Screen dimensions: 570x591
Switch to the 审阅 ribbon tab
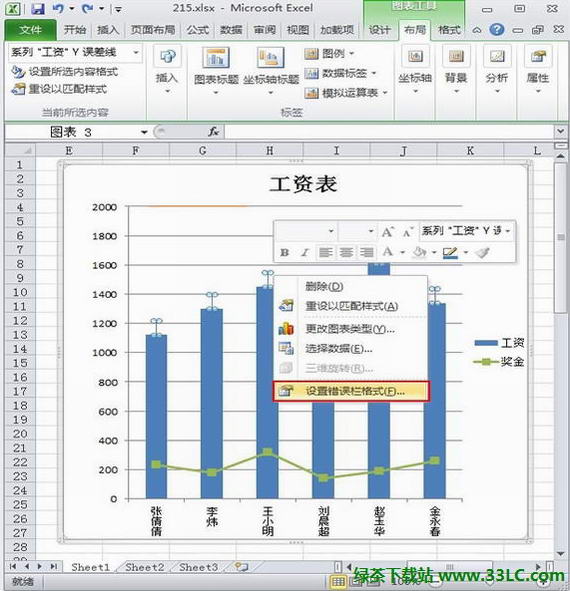tap(264, 30)
